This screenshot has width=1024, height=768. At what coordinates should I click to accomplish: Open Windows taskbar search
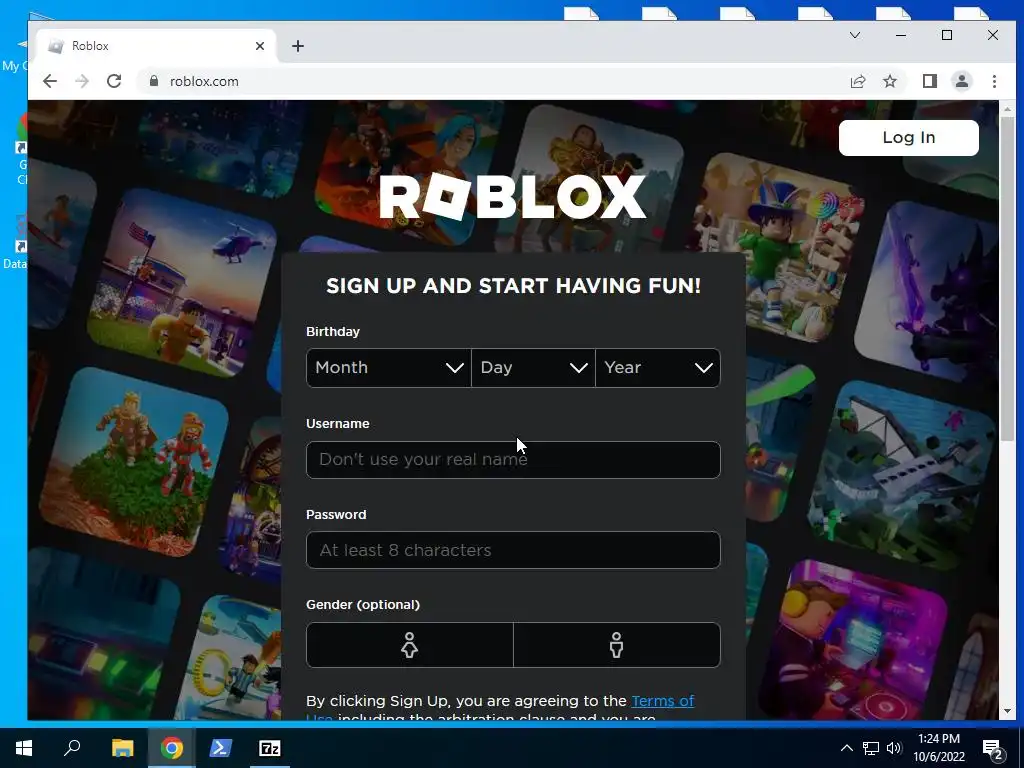point(72,748)
